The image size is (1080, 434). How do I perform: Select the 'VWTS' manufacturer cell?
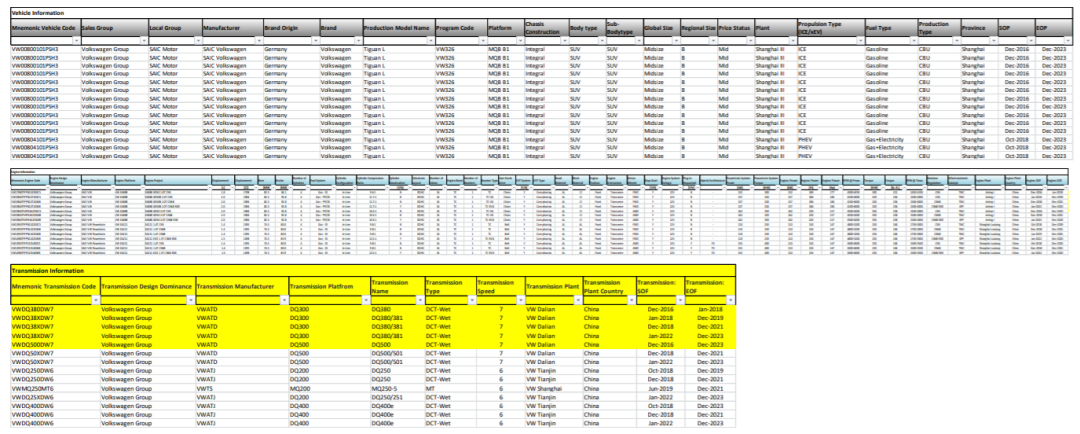(x=242, y=389)
